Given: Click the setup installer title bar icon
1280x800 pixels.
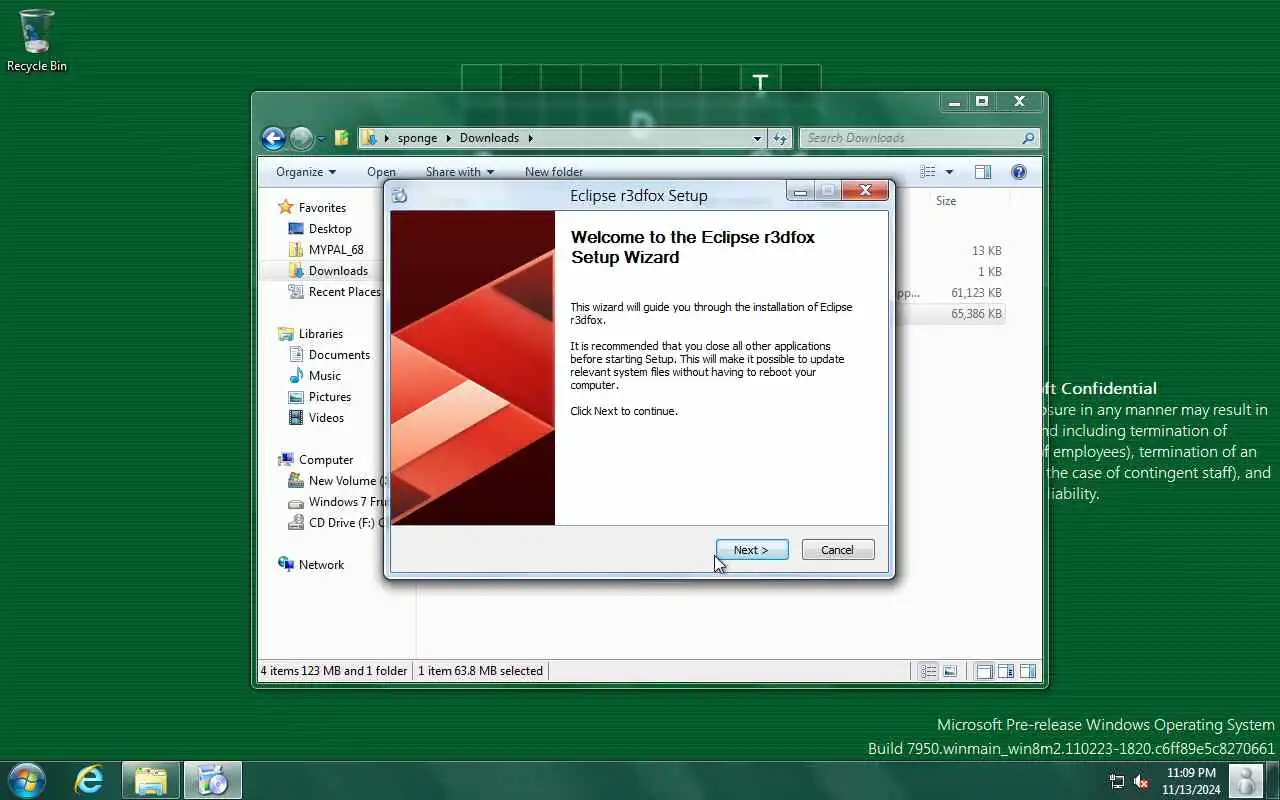Looking at the screenshot, I should coord(400,196).
